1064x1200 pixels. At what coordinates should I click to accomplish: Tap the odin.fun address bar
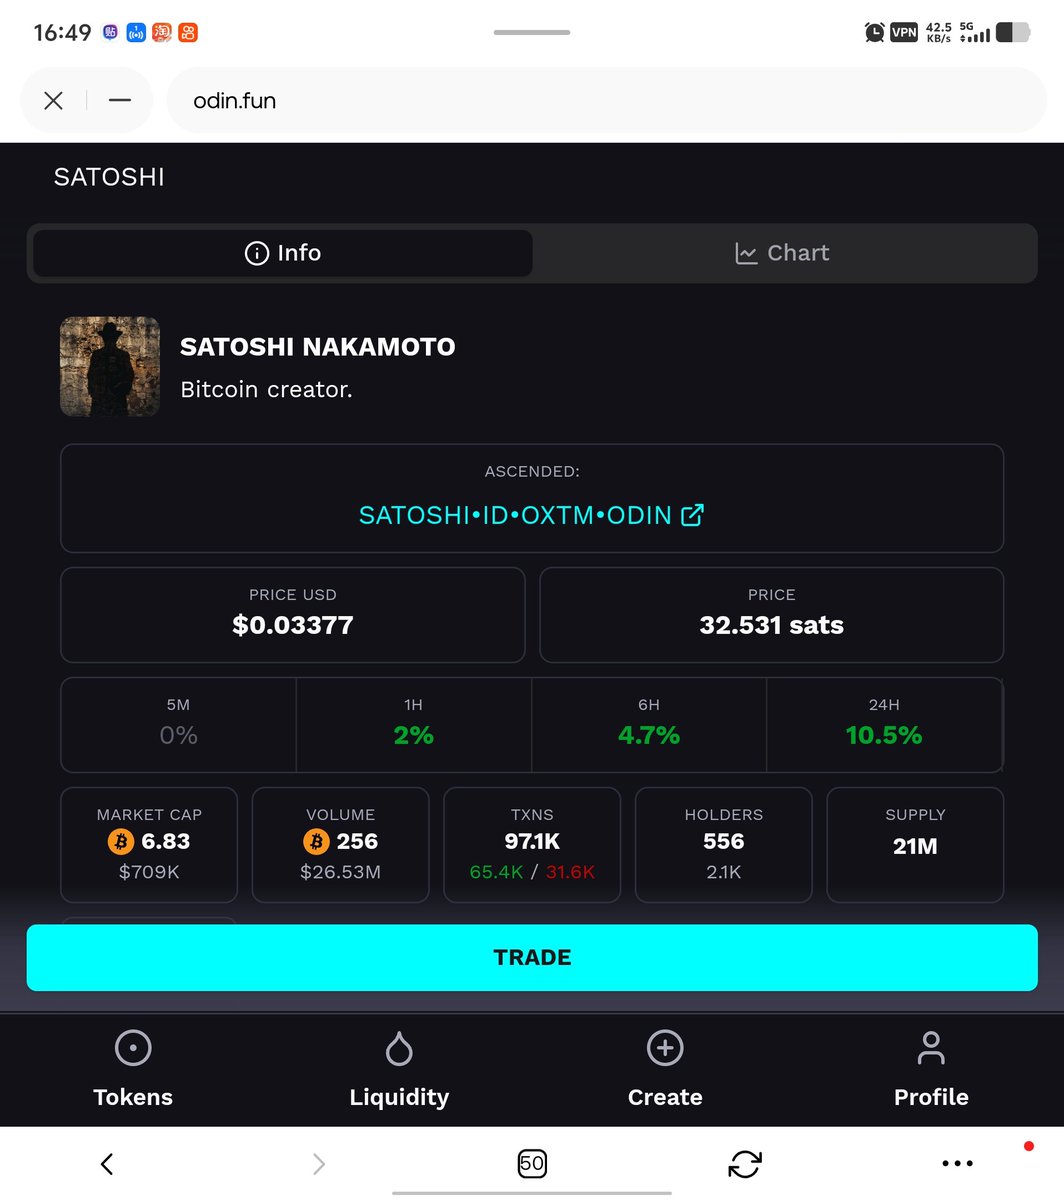(606, 100)
